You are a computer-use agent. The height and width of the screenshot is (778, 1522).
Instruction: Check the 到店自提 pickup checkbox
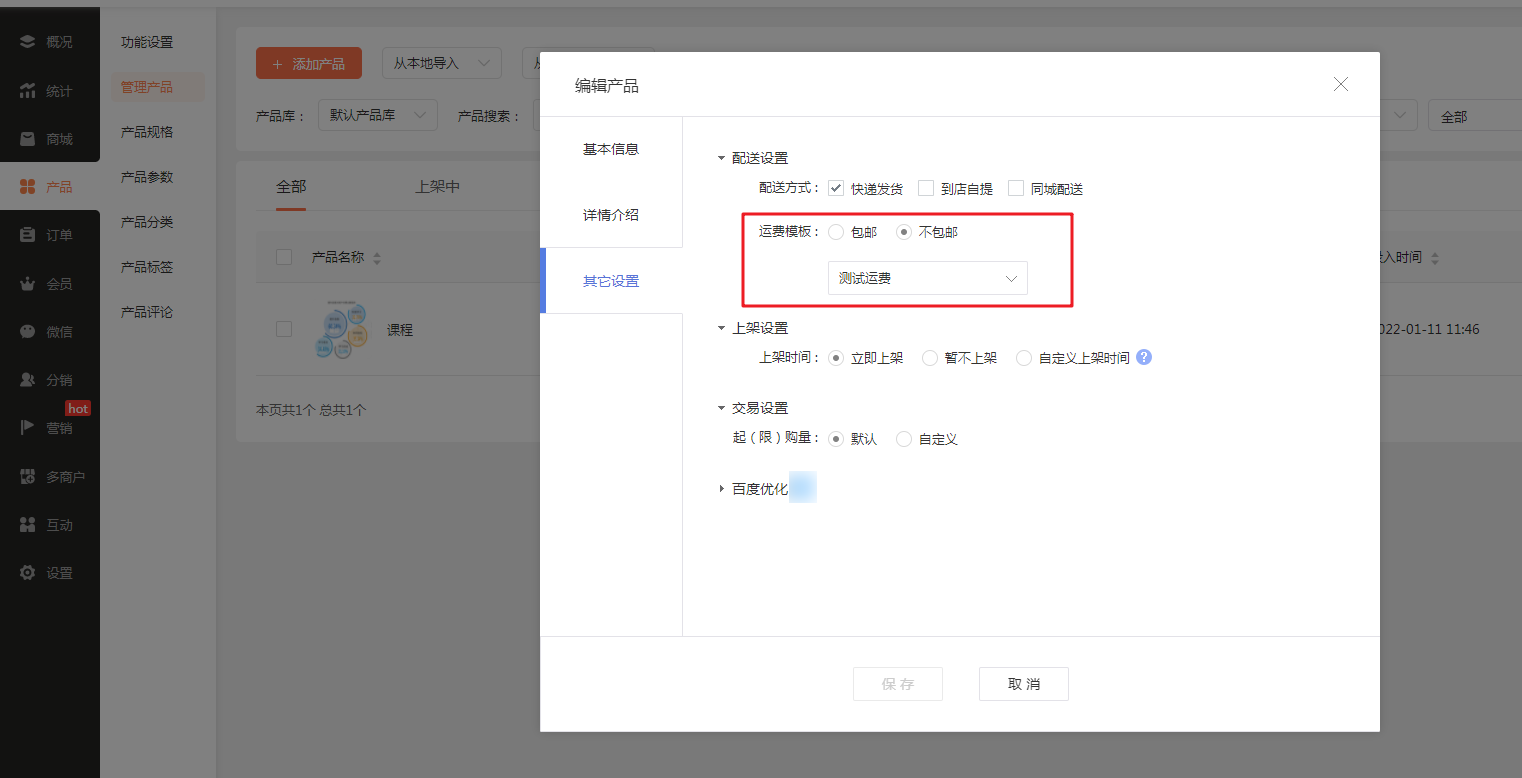926,188
